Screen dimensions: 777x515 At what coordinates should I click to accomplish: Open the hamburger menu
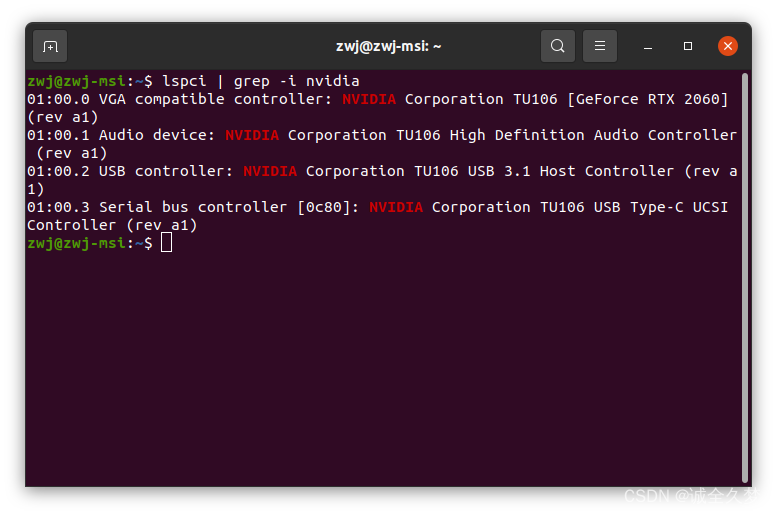coord(600,46)
